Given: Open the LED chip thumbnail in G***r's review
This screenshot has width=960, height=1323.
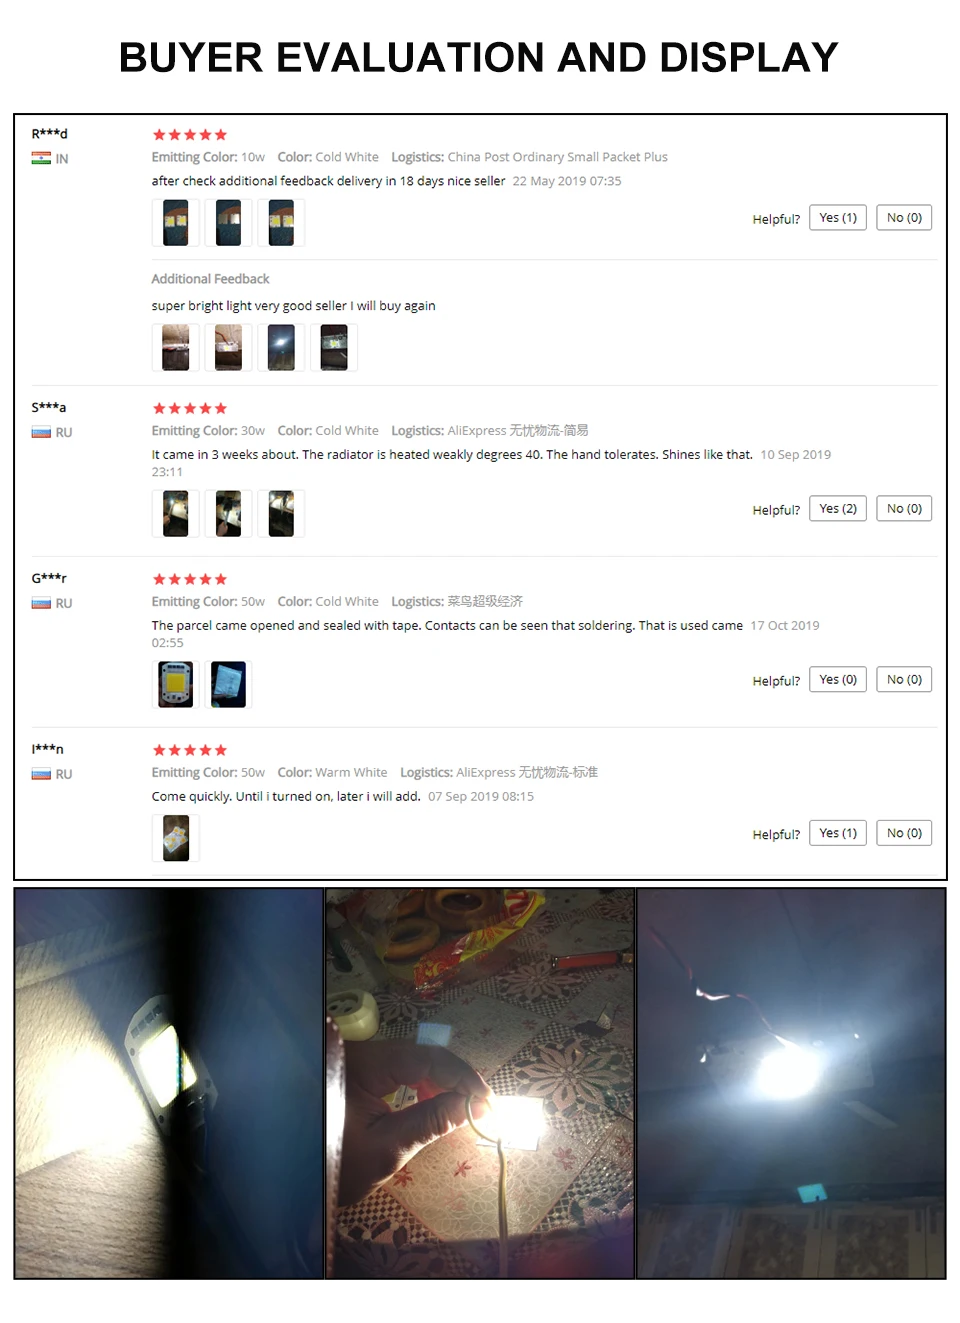Looking at the screenshot, I should pyautogui.click(x=176, y=684).
